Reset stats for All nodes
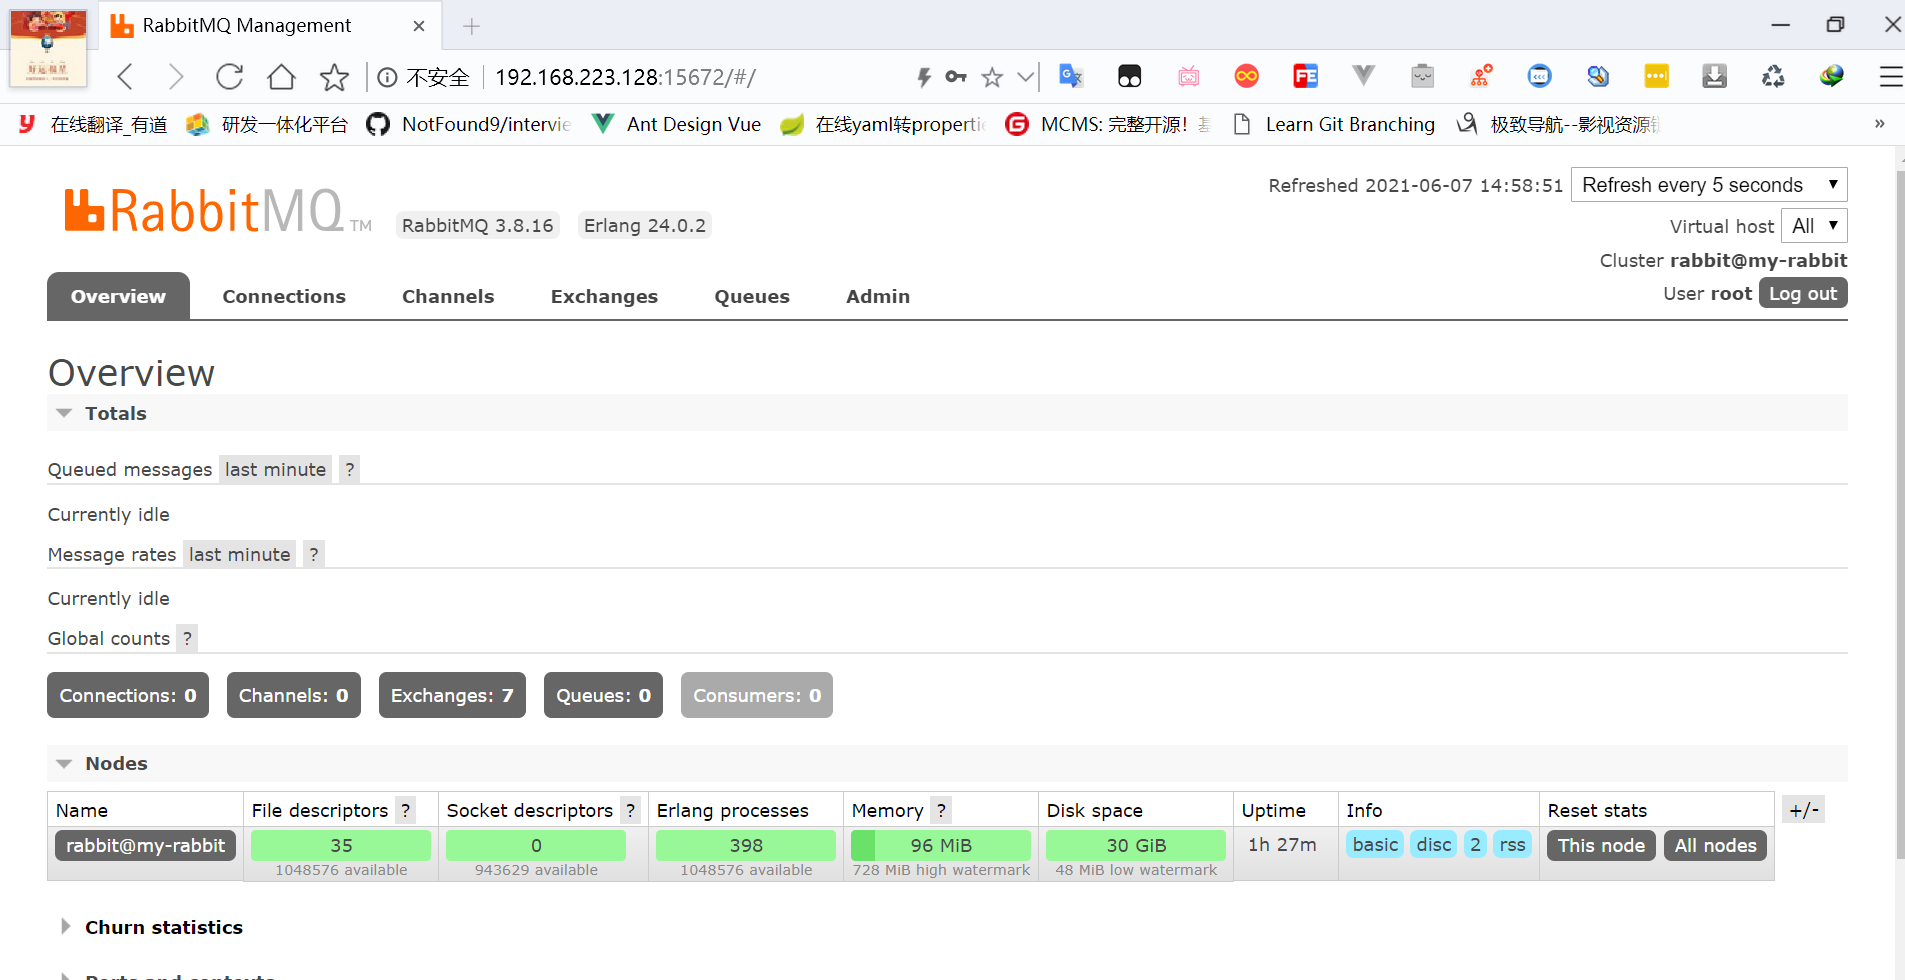The image size is (1905, 980). pyautogui.click(x=1716, y=845)
